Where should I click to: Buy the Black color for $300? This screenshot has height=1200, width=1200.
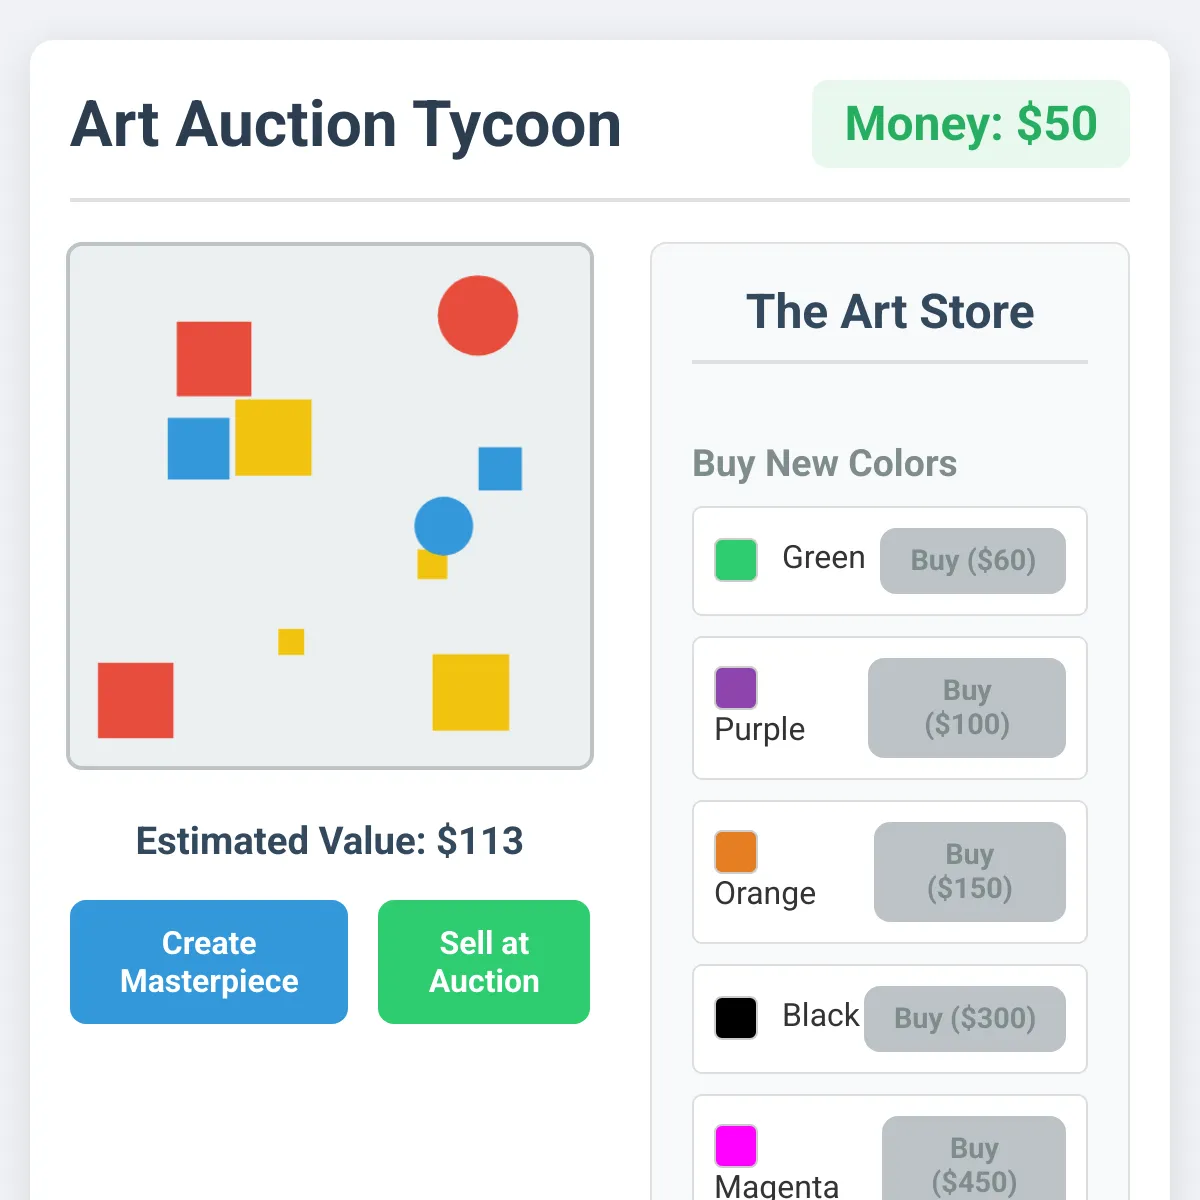(x=965, y=1019)
